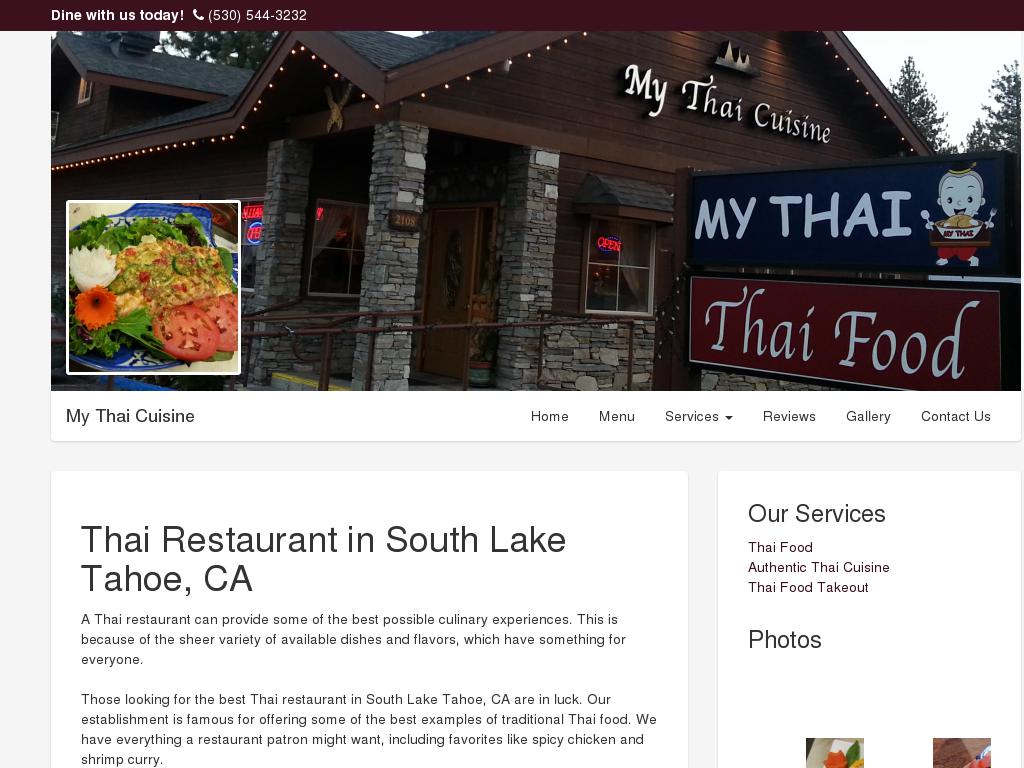Open the Menu page link
1024x768 pixels.
616,416
